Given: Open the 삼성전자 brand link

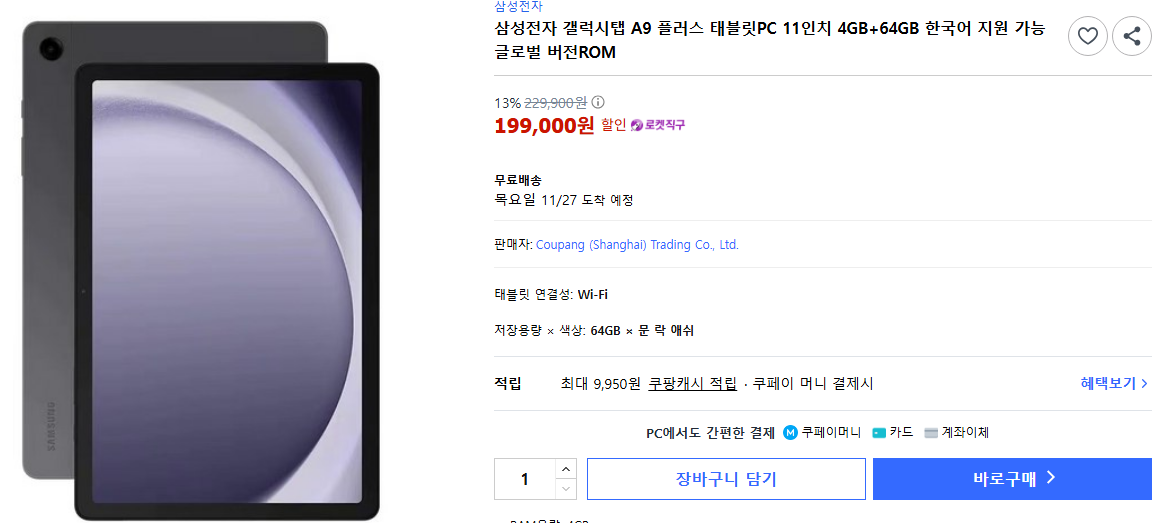Looking at the screenshot, I should [519, 6].
